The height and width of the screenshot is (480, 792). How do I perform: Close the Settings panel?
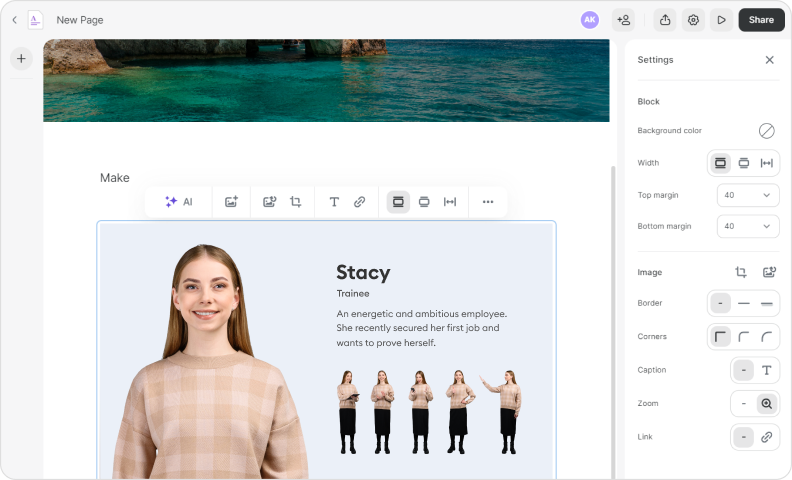pos(769,60)
